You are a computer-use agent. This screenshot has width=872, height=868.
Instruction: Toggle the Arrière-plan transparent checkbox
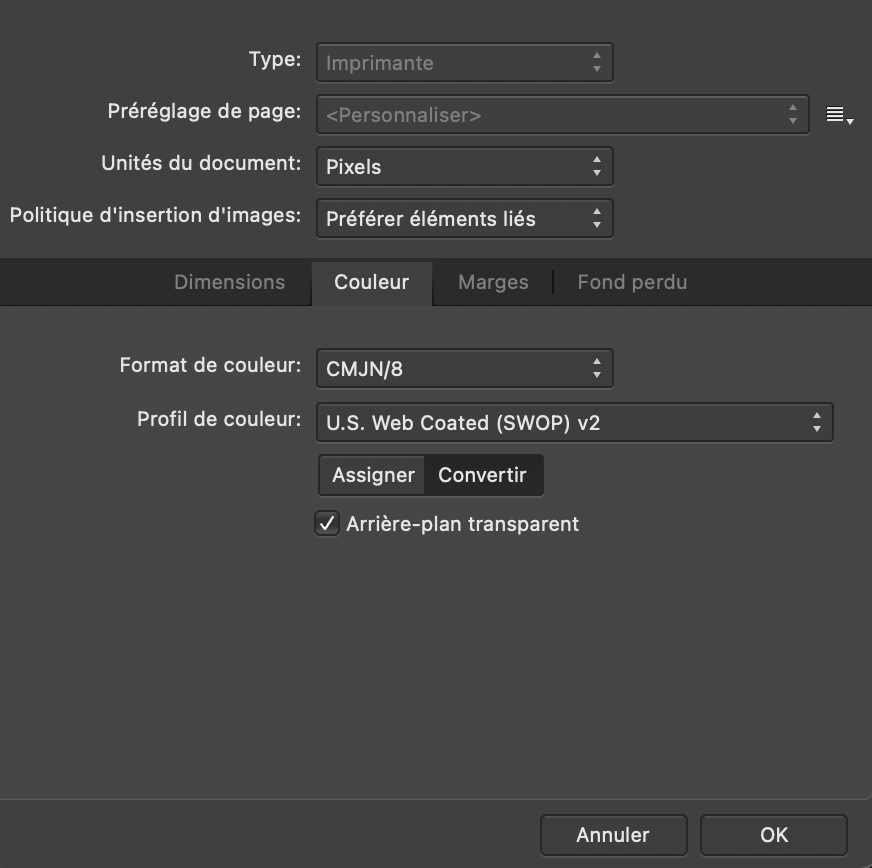(327, 524)
